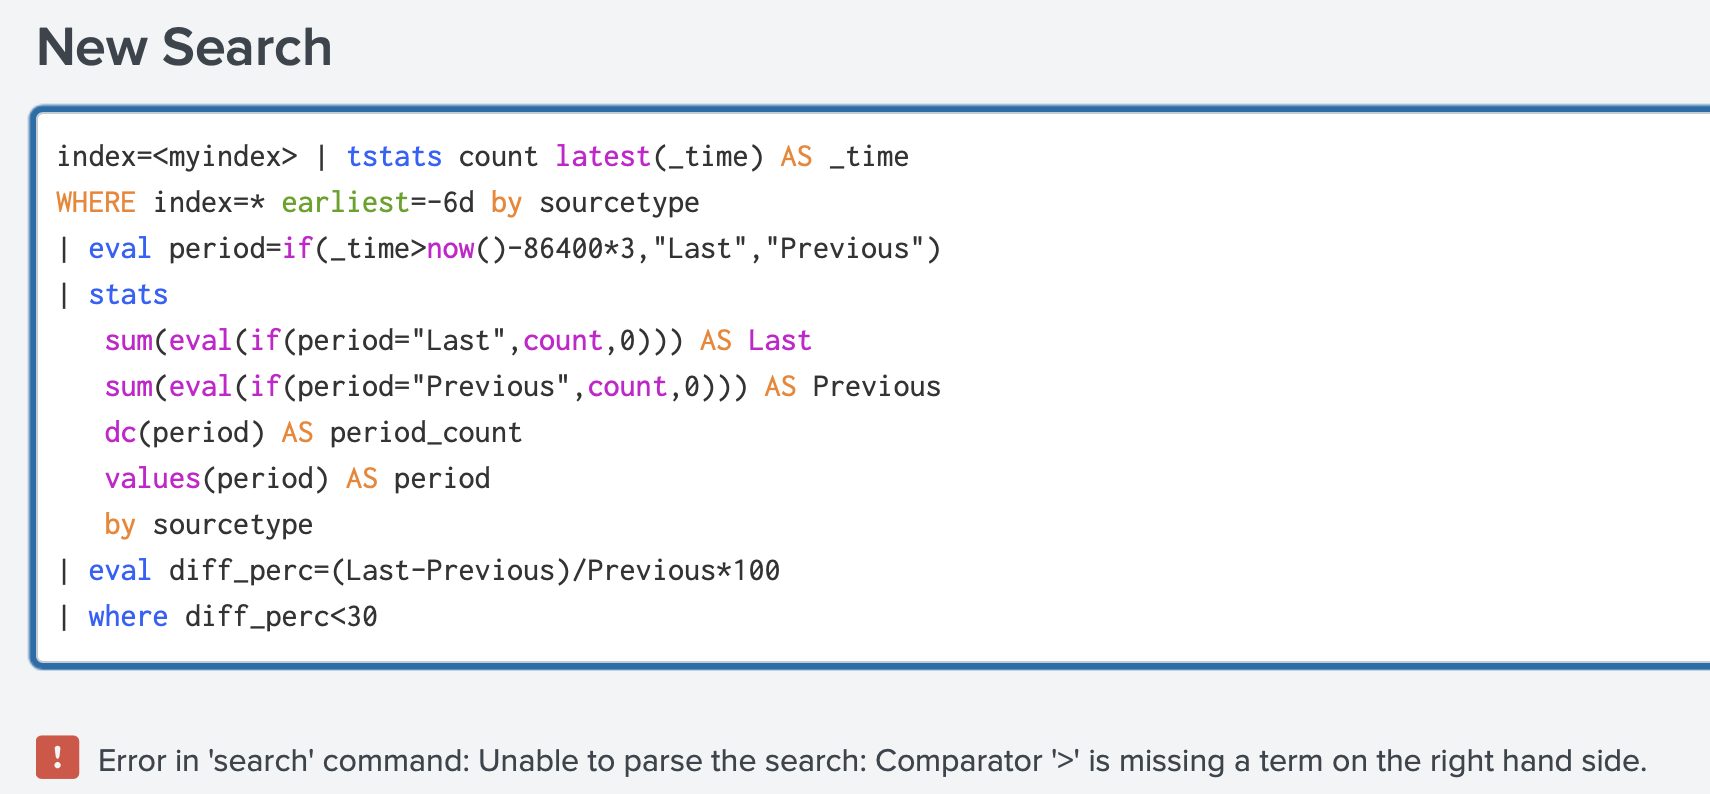
Task: Click the diff_perc<30 condition text
Action: [281, 617]
